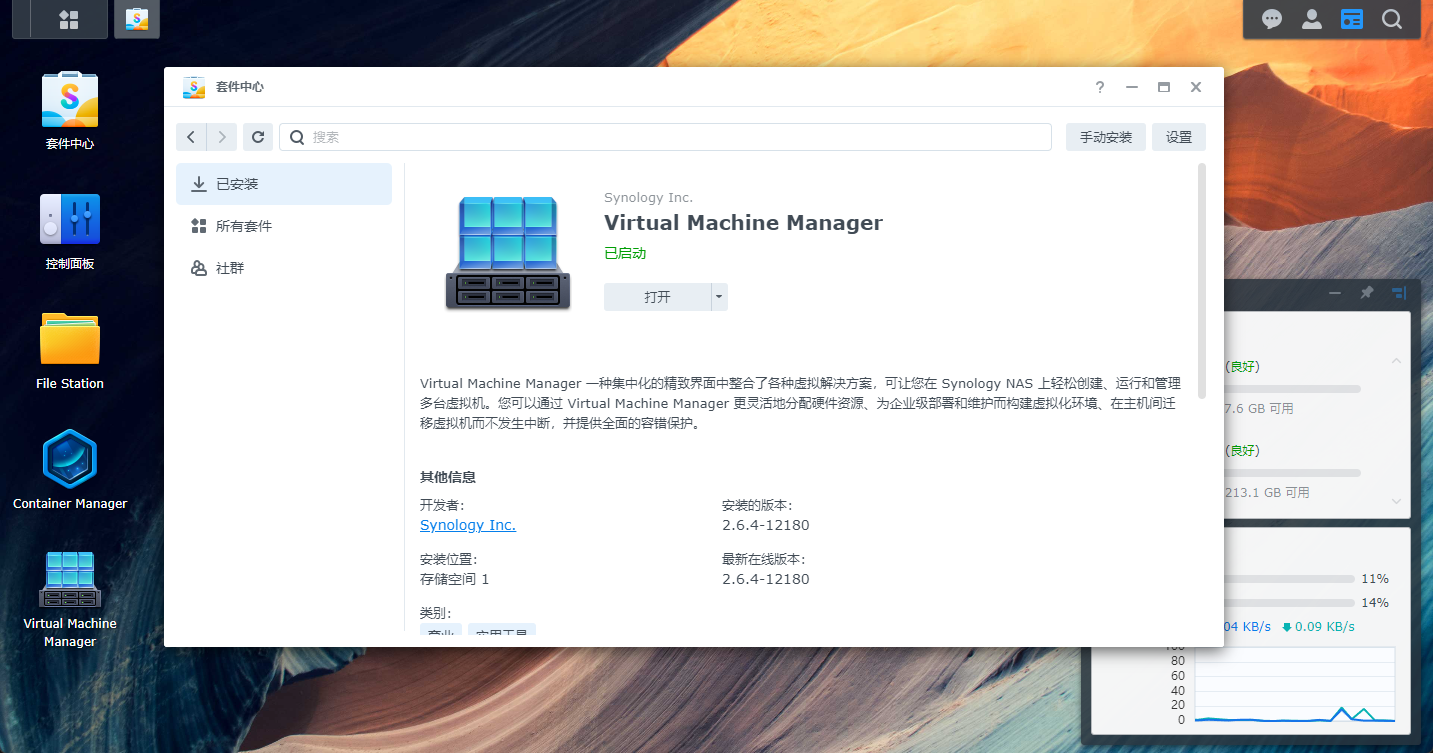Screen dimensions: 1433x753
Task: Click 存储空间 1 install location
Action: click(x=455, y=579)
